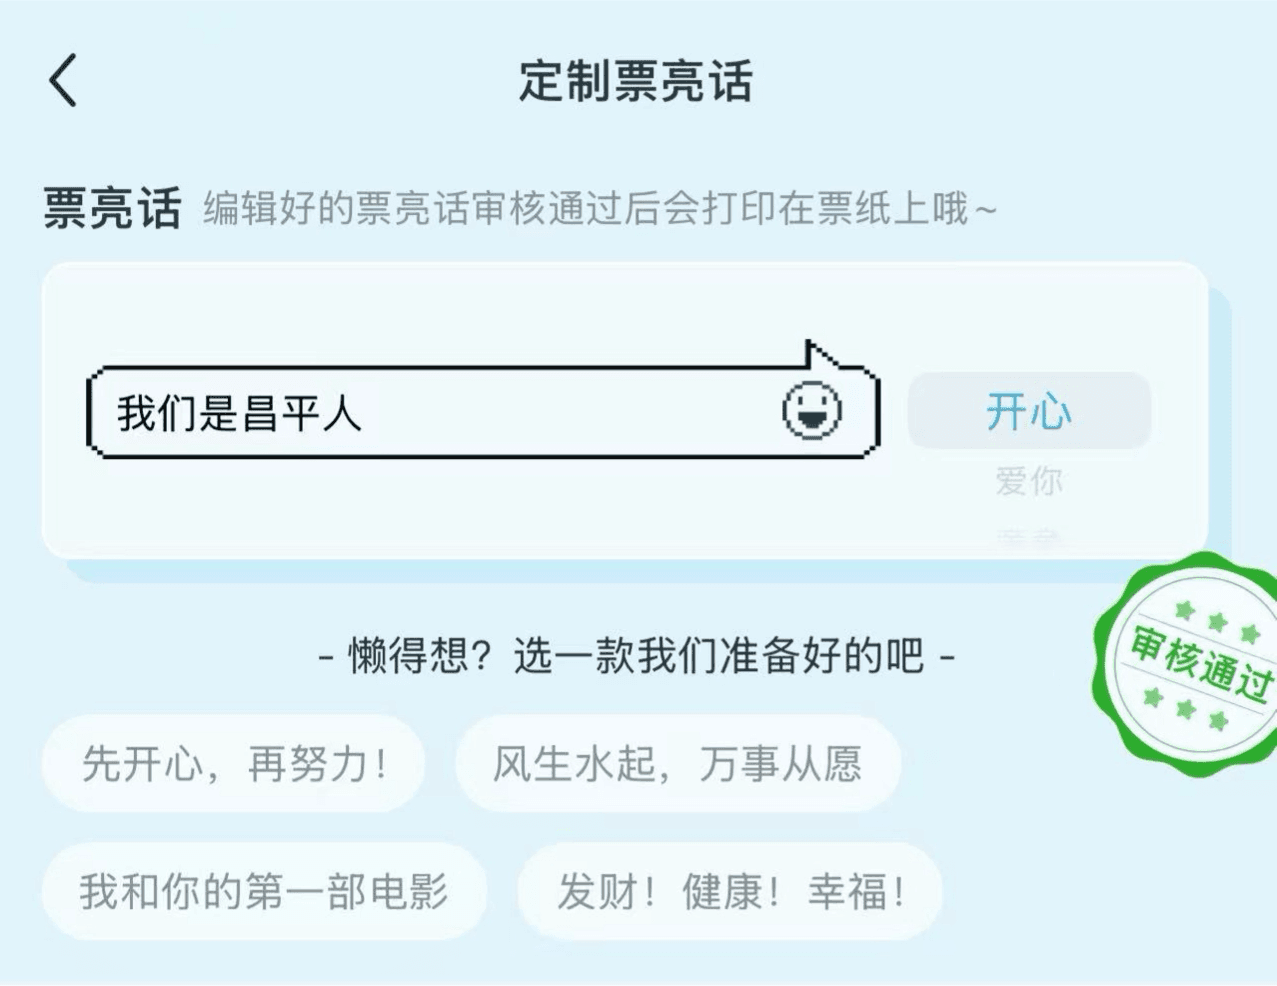Viewport: 1277px width, 986px height.
Task: Select the highlighted 开心 mood option
Action: pyautogui.click(x=1029, y=411)
